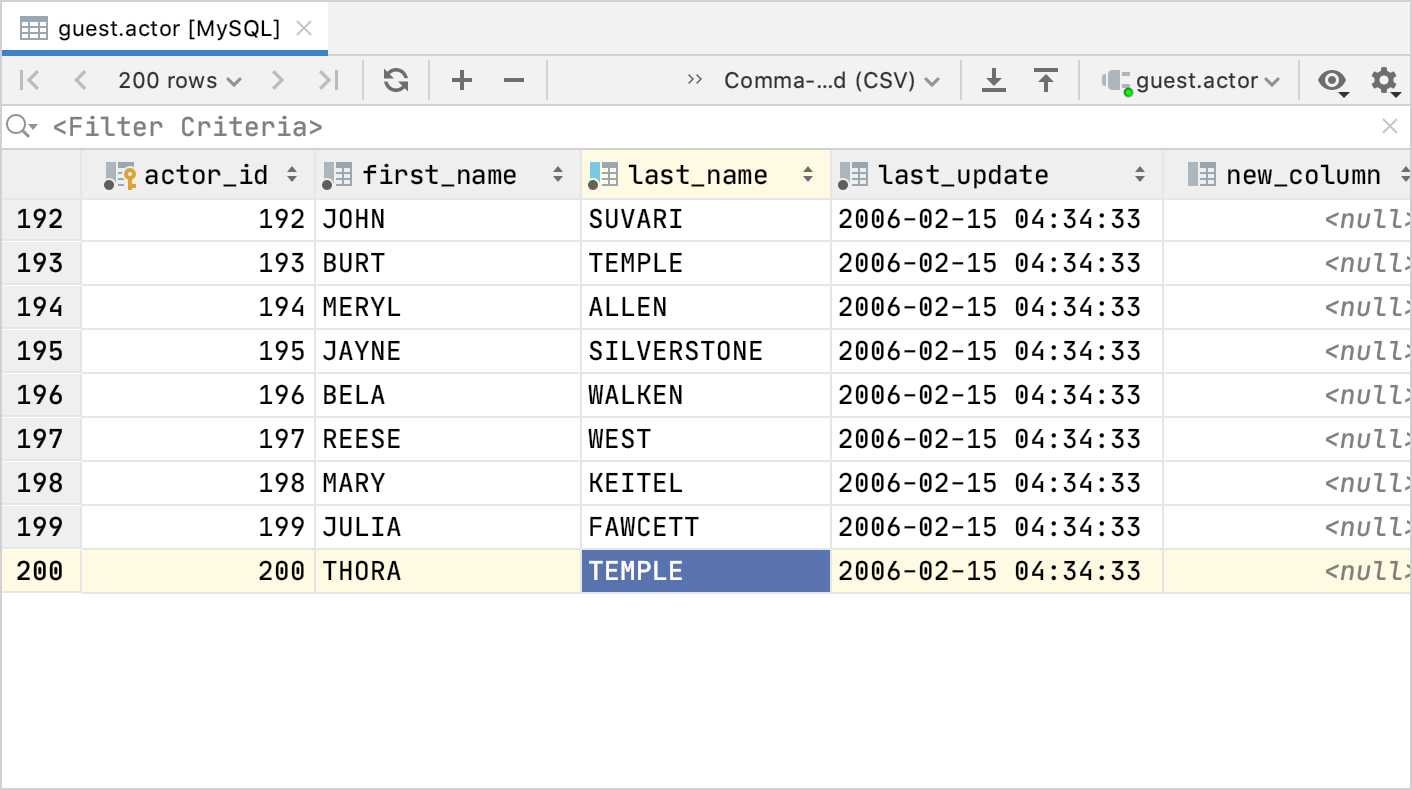This screenshot has width=1412, height=790.
Task: Select the cell containing SILVERSTONE
Action: coord(705,351)
